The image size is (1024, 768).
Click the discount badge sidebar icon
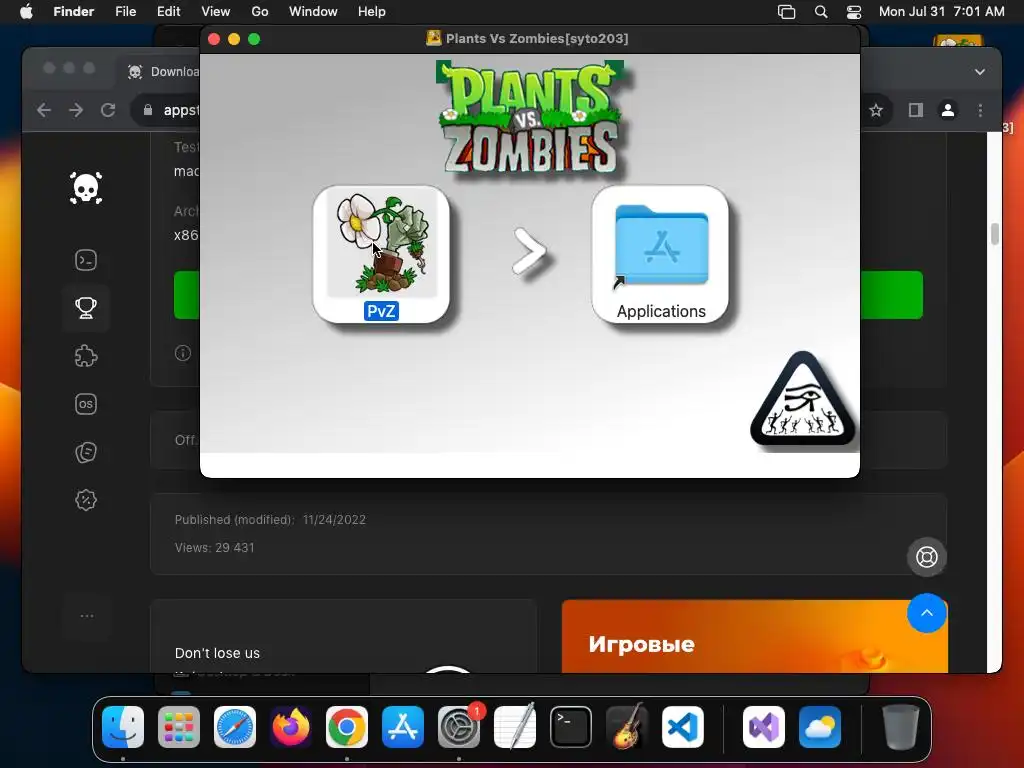86,500
